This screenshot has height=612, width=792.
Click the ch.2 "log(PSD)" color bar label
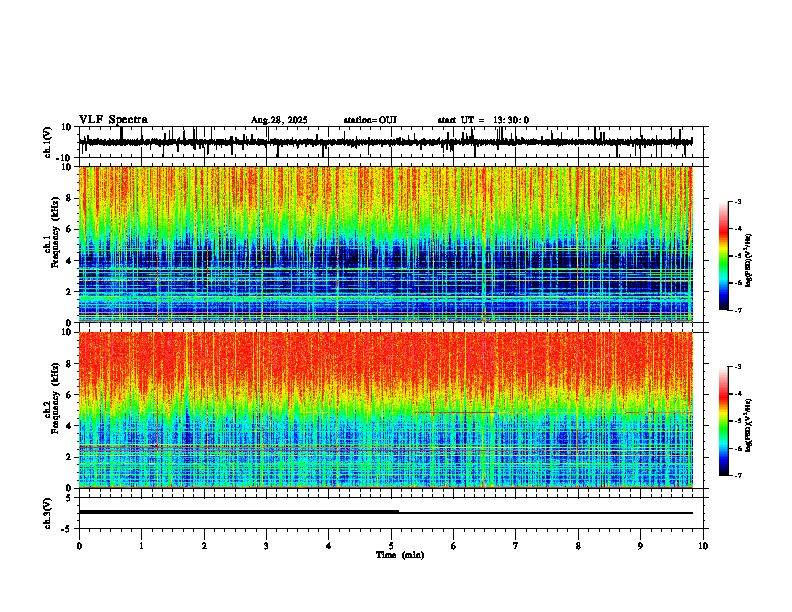[749, 425]
